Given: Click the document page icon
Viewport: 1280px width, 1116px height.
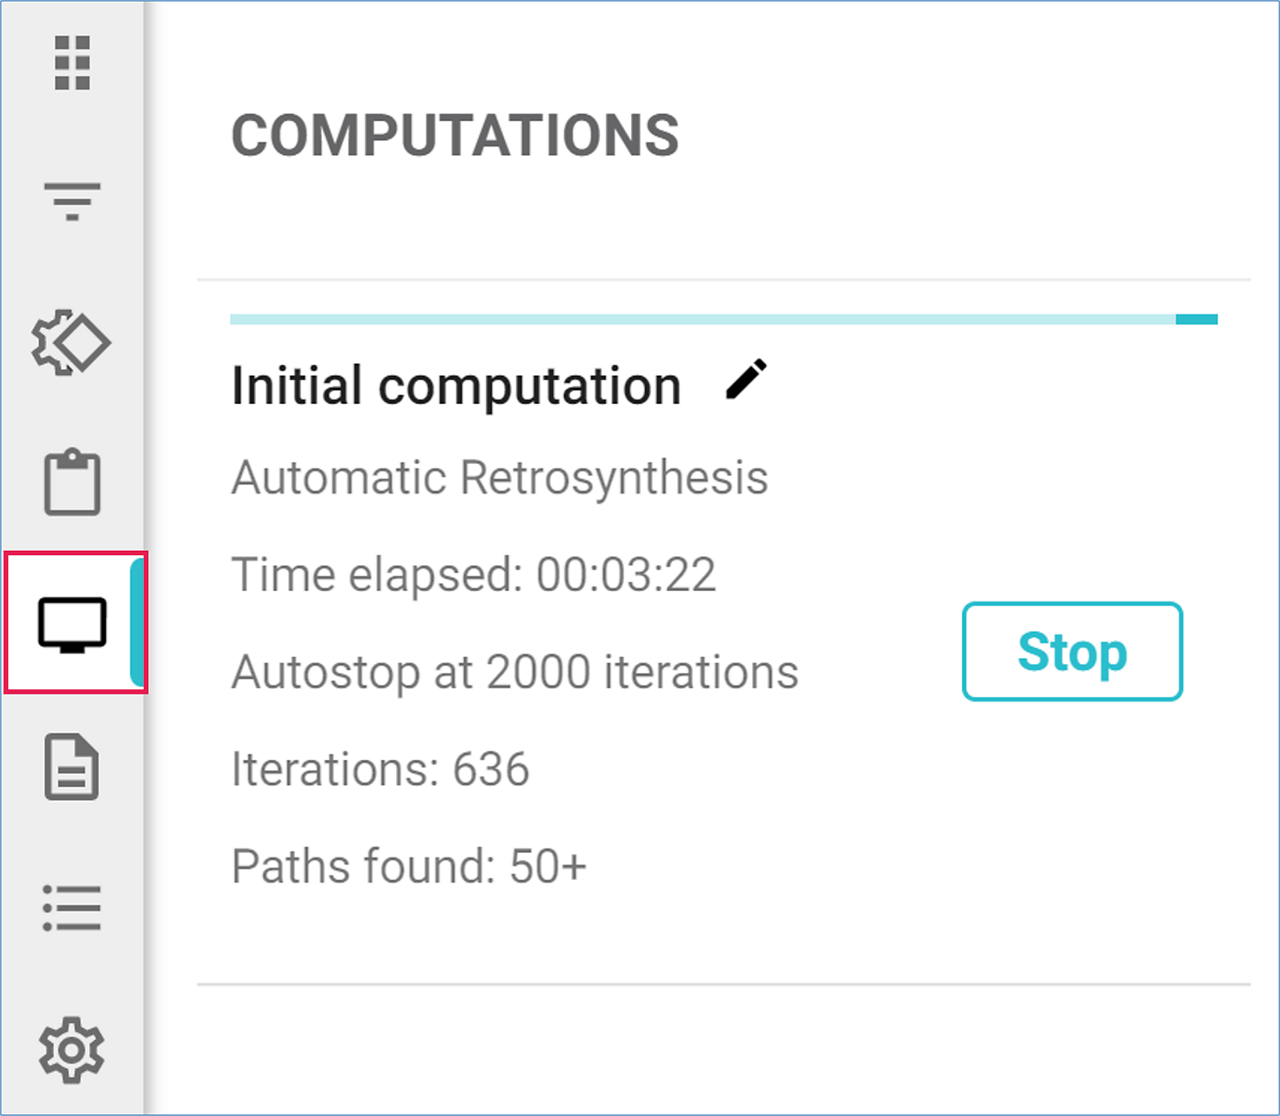Looking at the screenshot, I should 72,767.
